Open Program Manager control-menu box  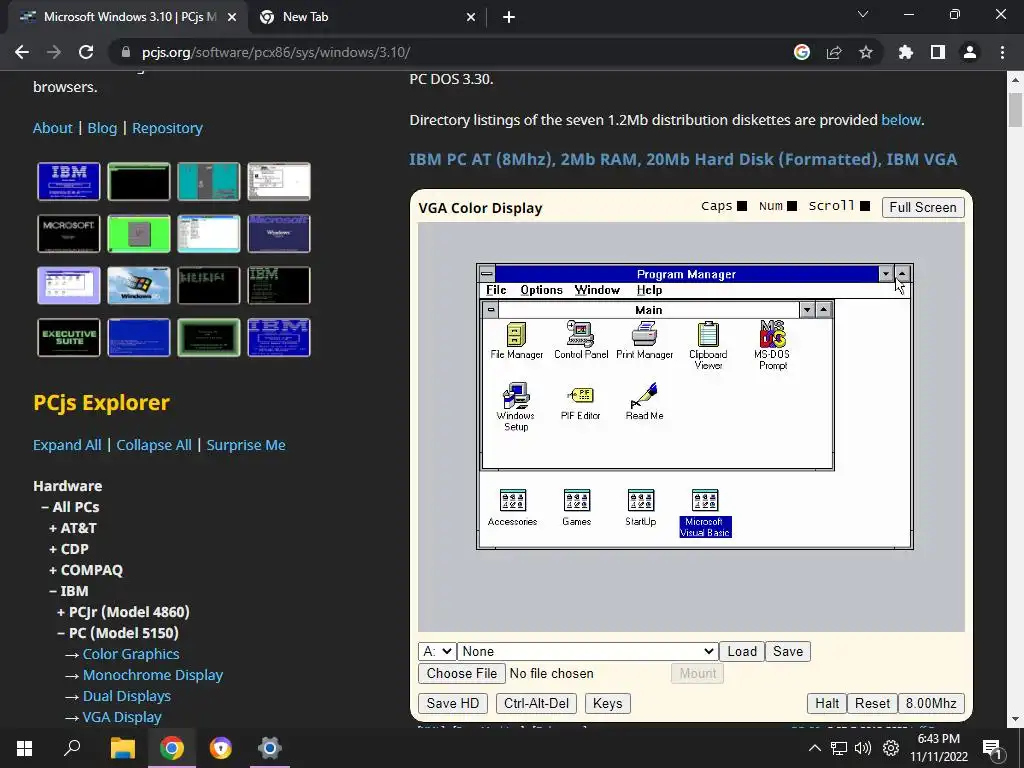[x=487, y=274]
